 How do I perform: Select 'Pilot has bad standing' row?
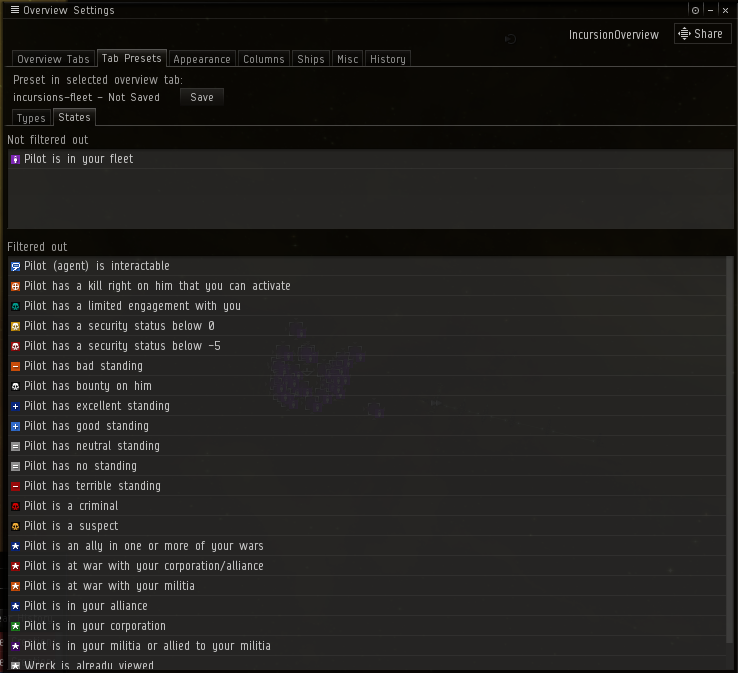point(367,366)
